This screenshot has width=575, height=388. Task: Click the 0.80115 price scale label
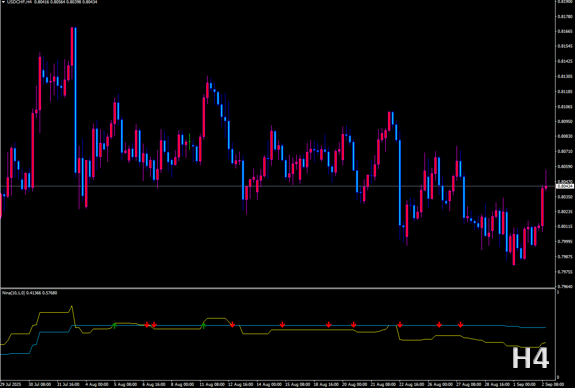pyautogui.click(x=565, y=226)
